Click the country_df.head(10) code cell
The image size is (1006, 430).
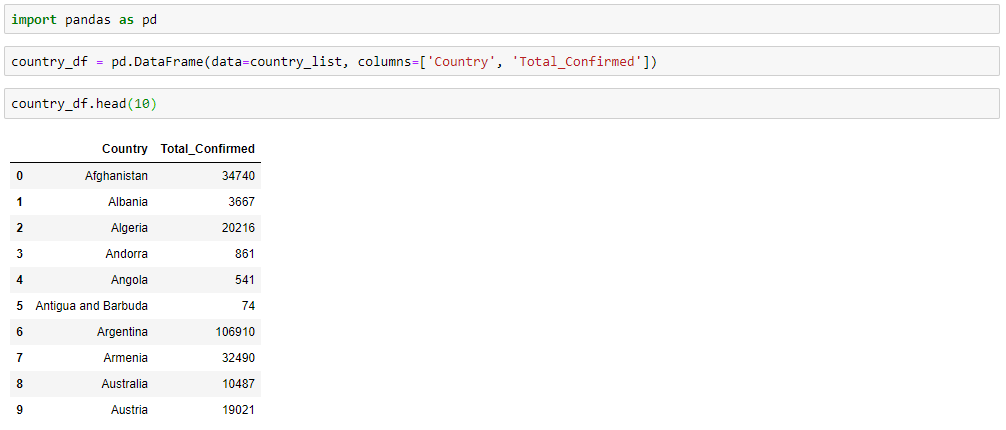(502, 103)
